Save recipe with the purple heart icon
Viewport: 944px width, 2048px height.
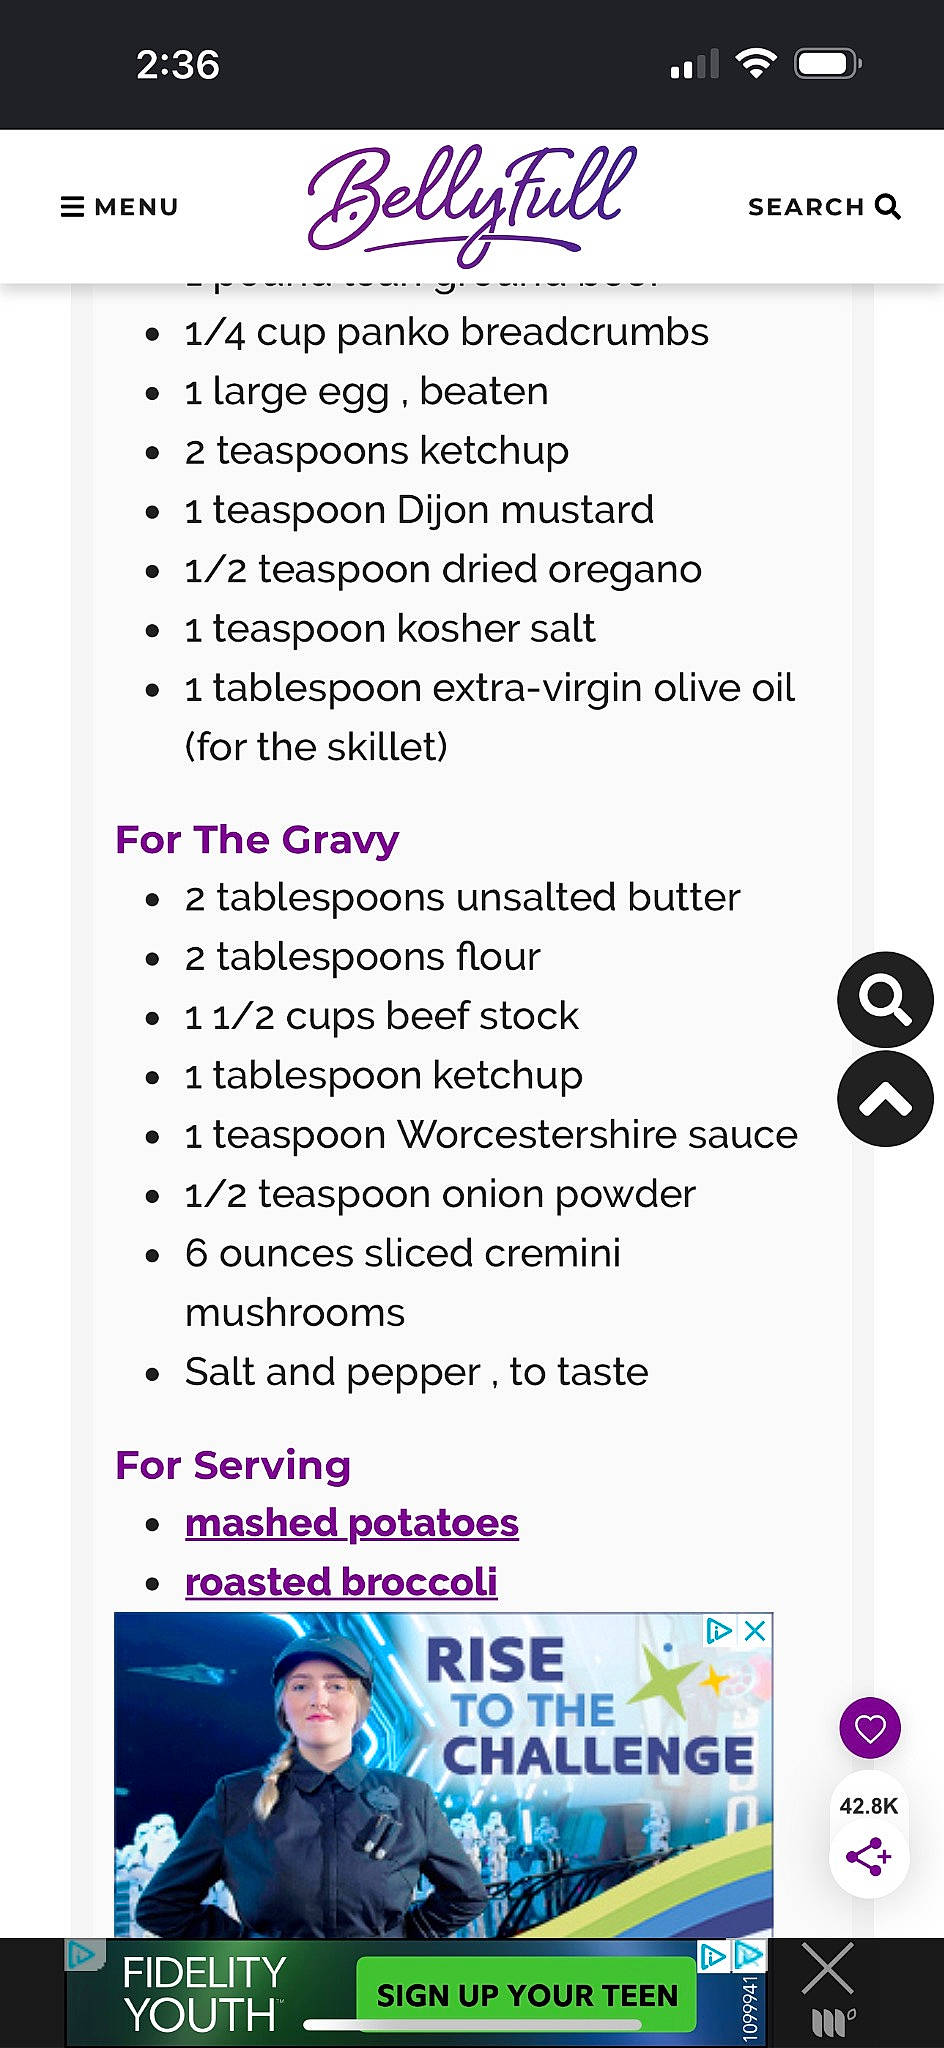pos(870,1727)
